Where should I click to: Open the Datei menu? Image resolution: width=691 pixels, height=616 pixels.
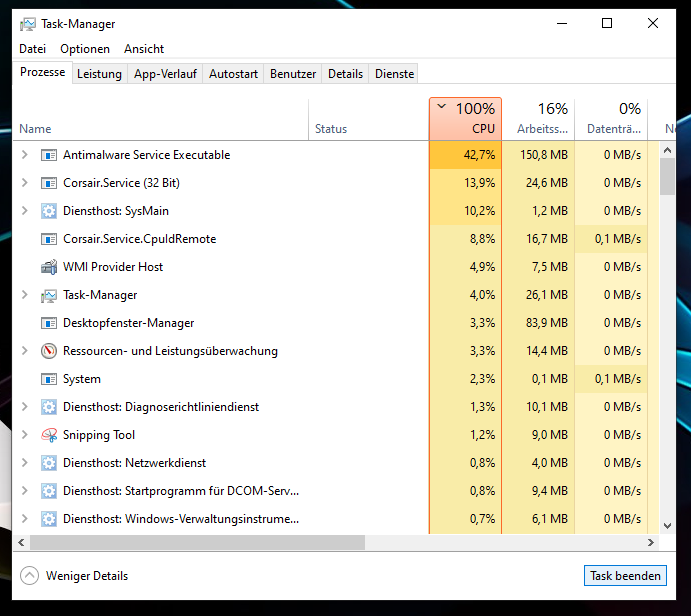(33, 49)
